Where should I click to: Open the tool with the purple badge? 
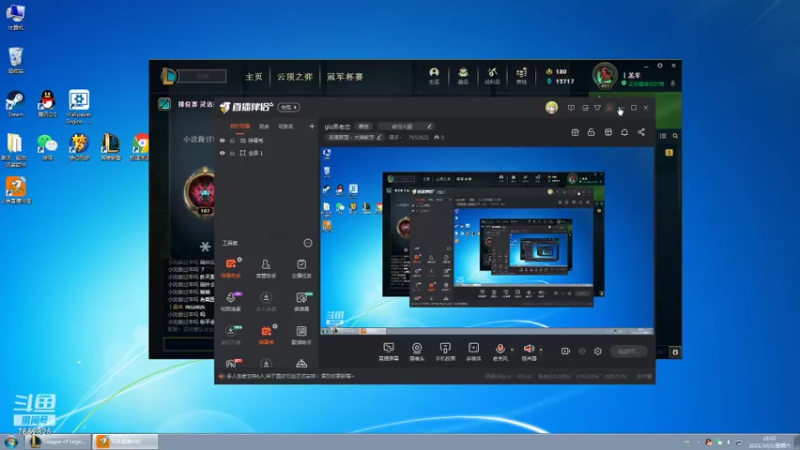(231, 302)
